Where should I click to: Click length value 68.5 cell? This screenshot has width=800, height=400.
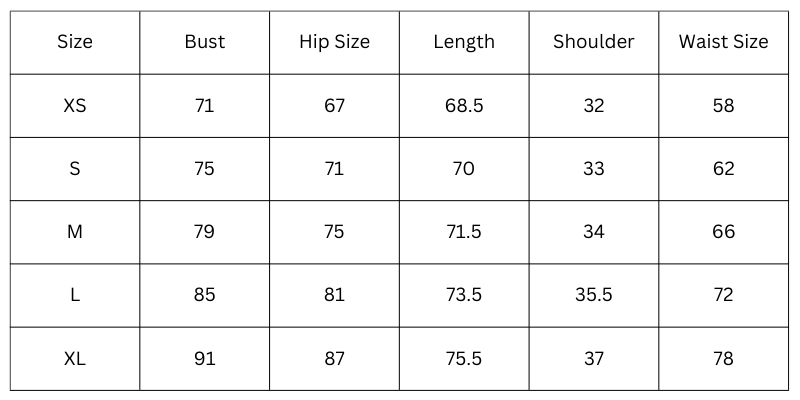(x=464, y=106)
